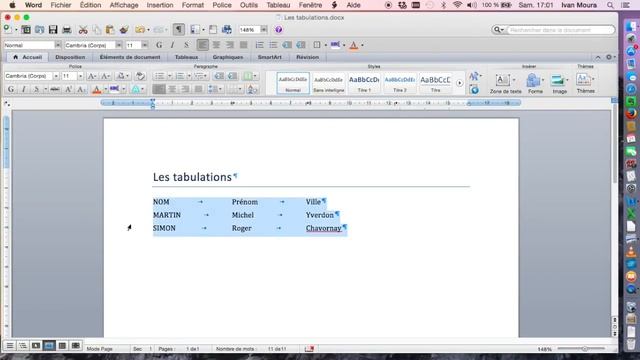Click the subscript icon in ribbon
Screen dimensions: 640x360
[x=81, y=89]
